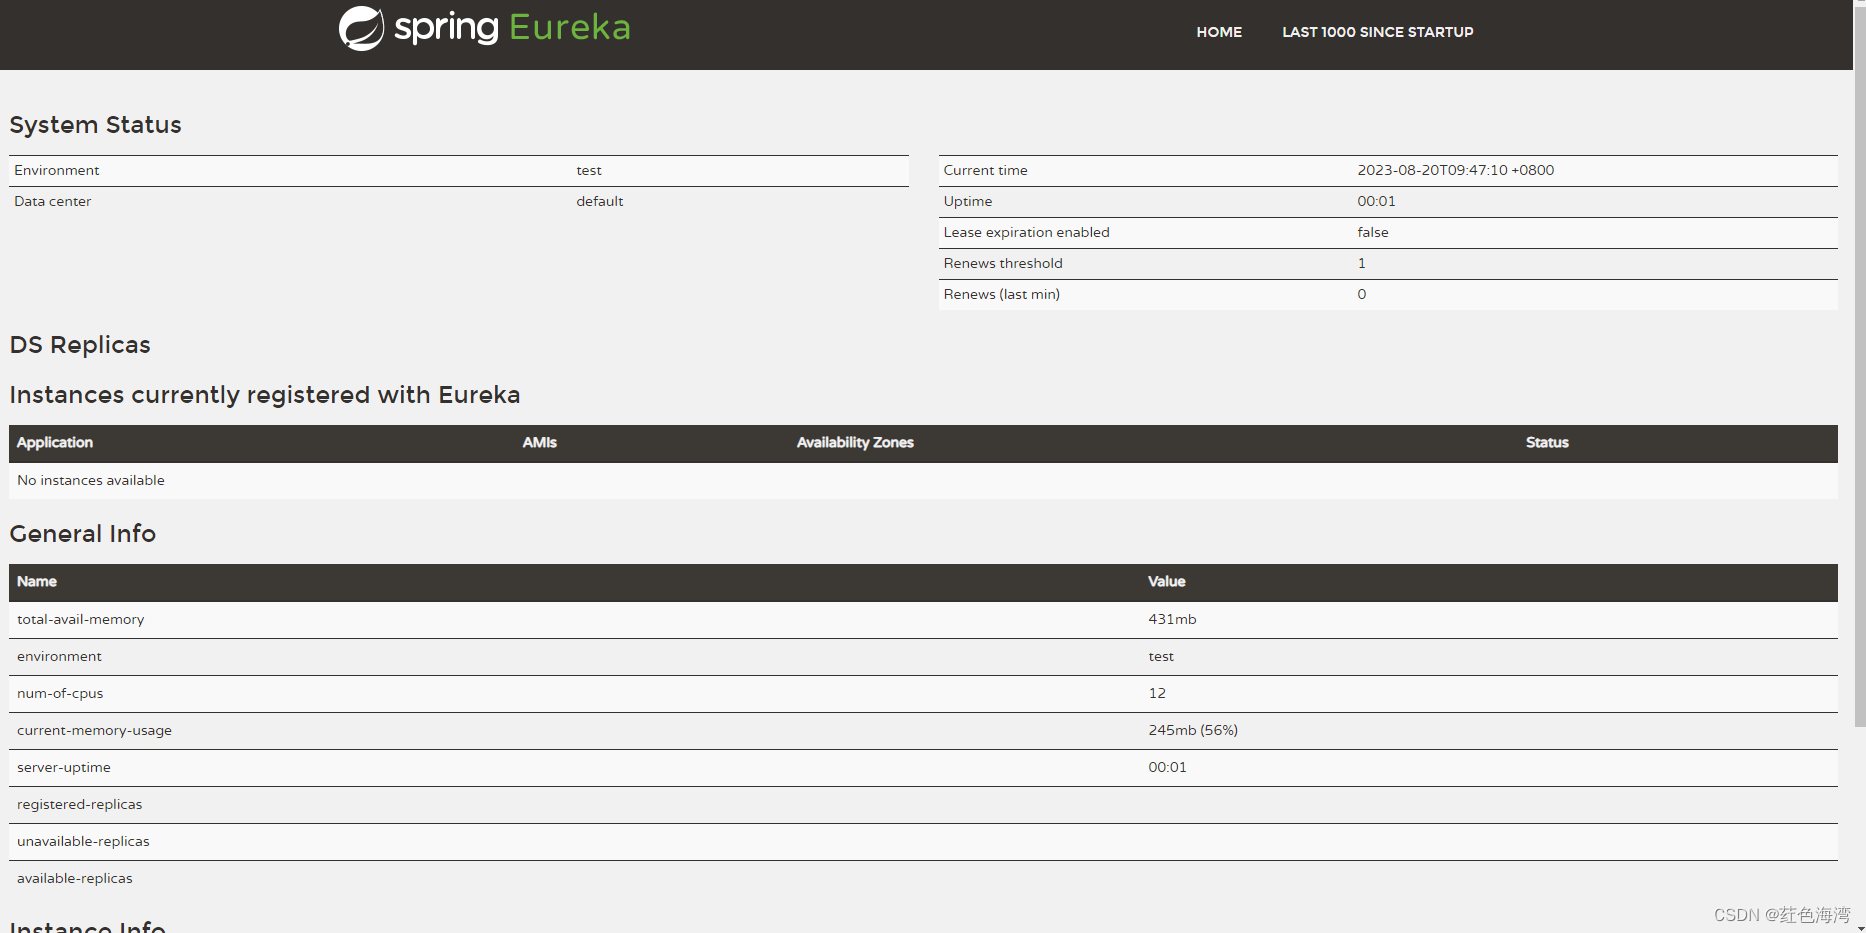Click the Value column header
The width and height of the screenshot is (1866, 933).
(x=1166, y=582)
